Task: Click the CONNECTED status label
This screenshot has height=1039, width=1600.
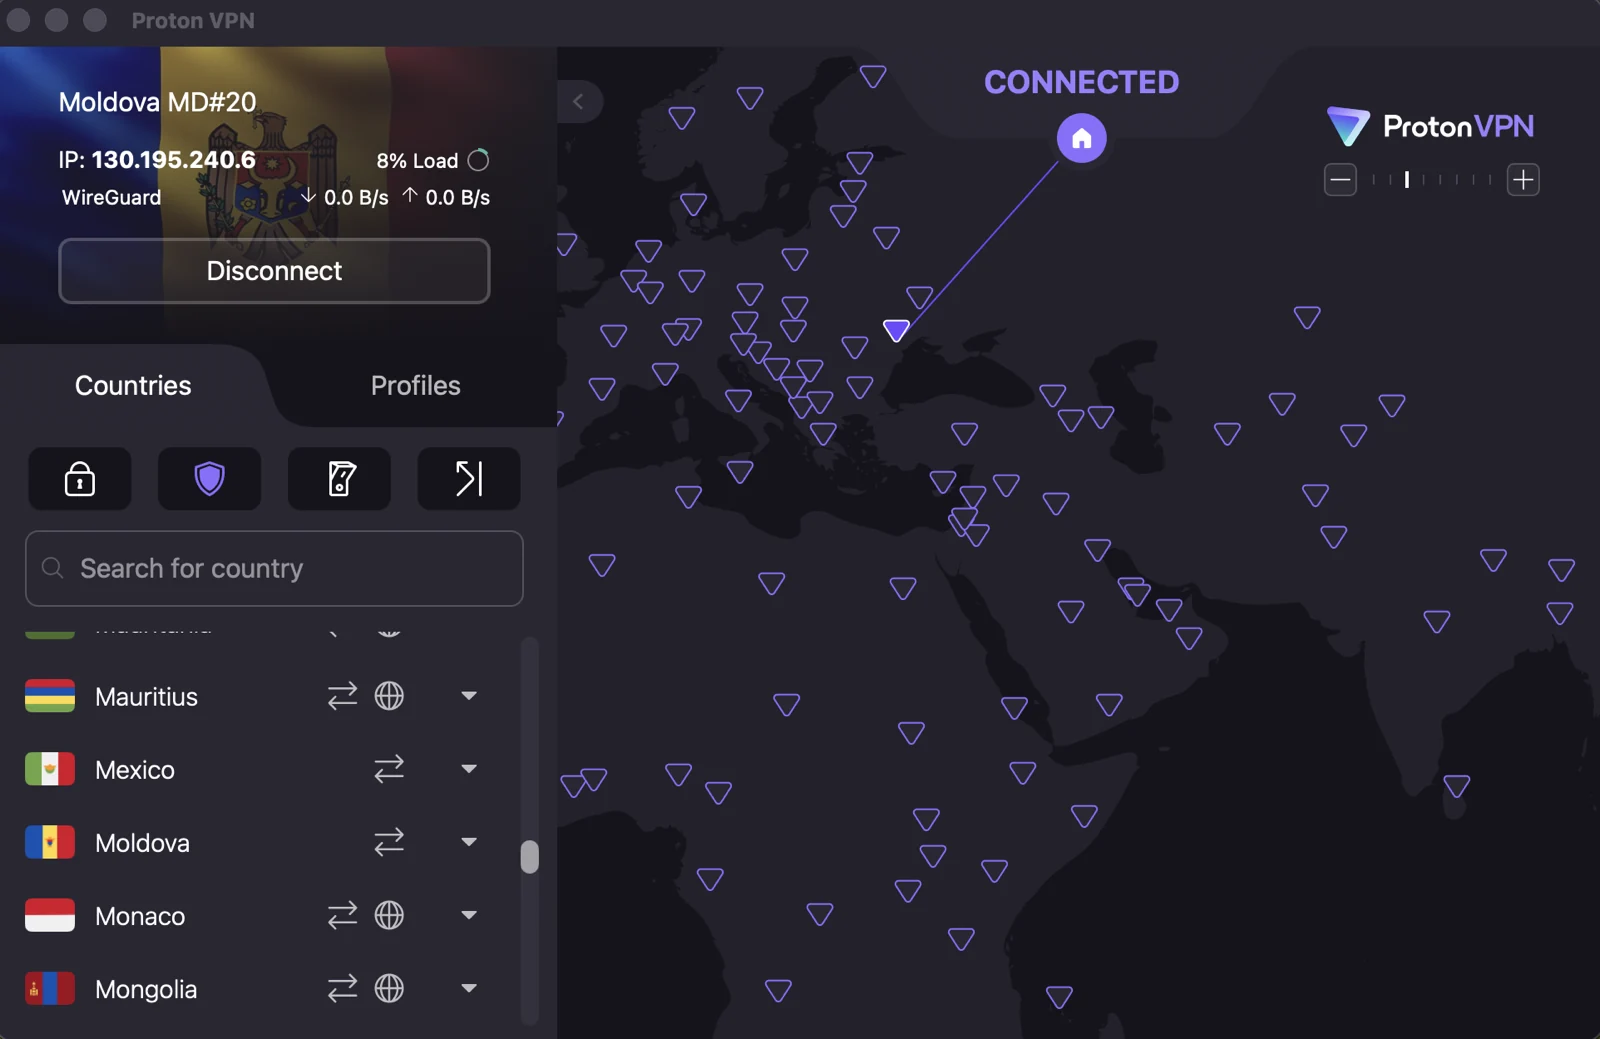Action: 1082,82
